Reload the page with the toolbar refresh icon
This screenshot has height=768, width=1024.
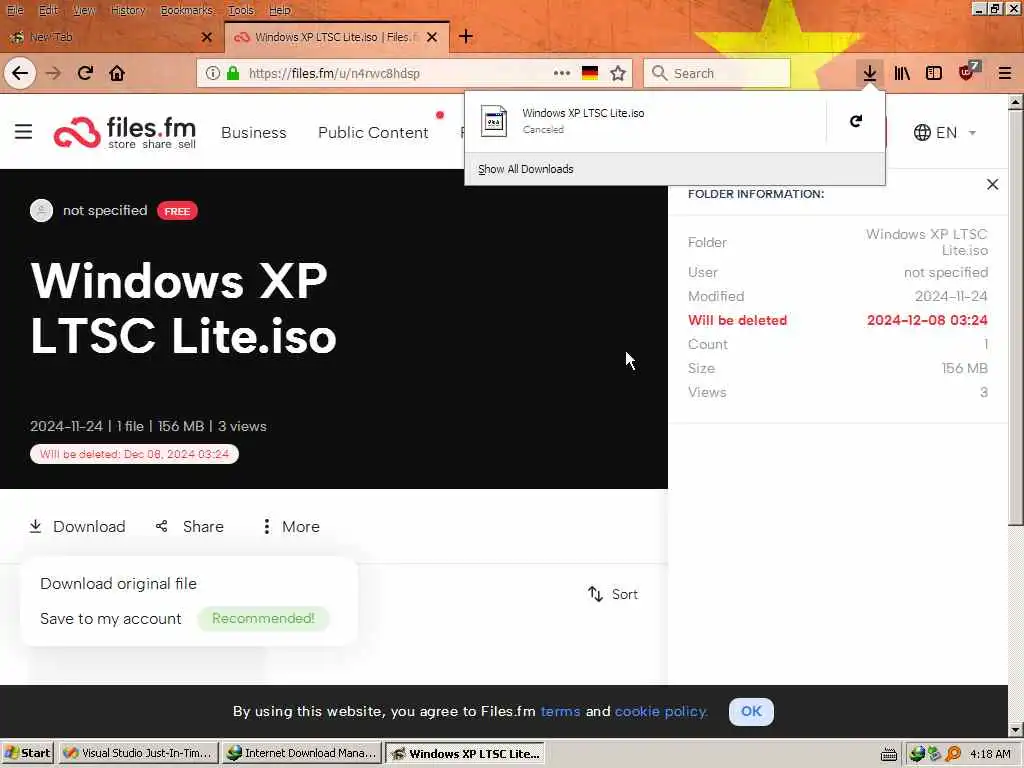click(85, 73)
